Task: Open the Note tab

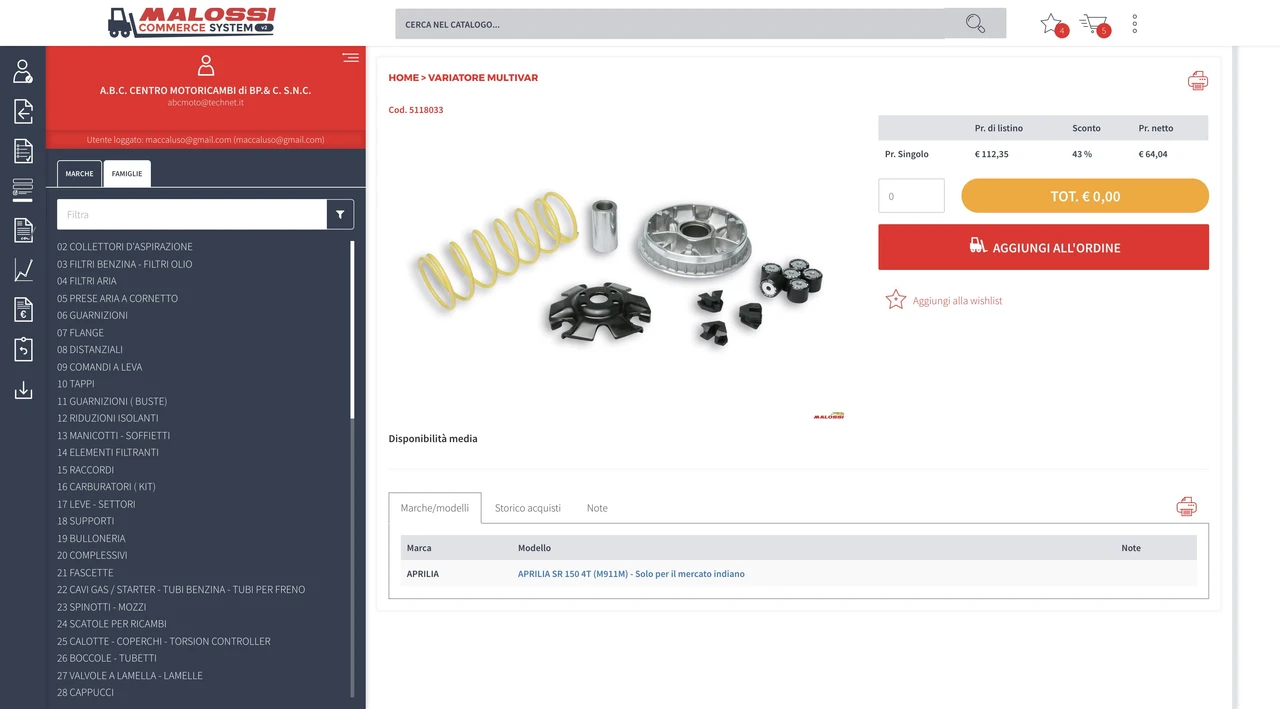Action: [597, 508]
